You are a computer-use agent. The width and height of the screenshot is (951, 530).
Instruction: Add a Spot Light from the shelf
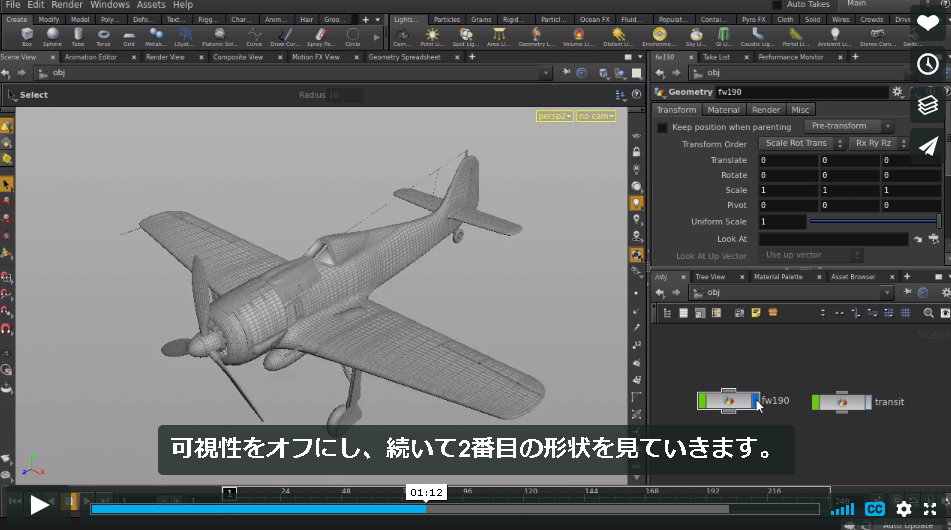[466, 36]
